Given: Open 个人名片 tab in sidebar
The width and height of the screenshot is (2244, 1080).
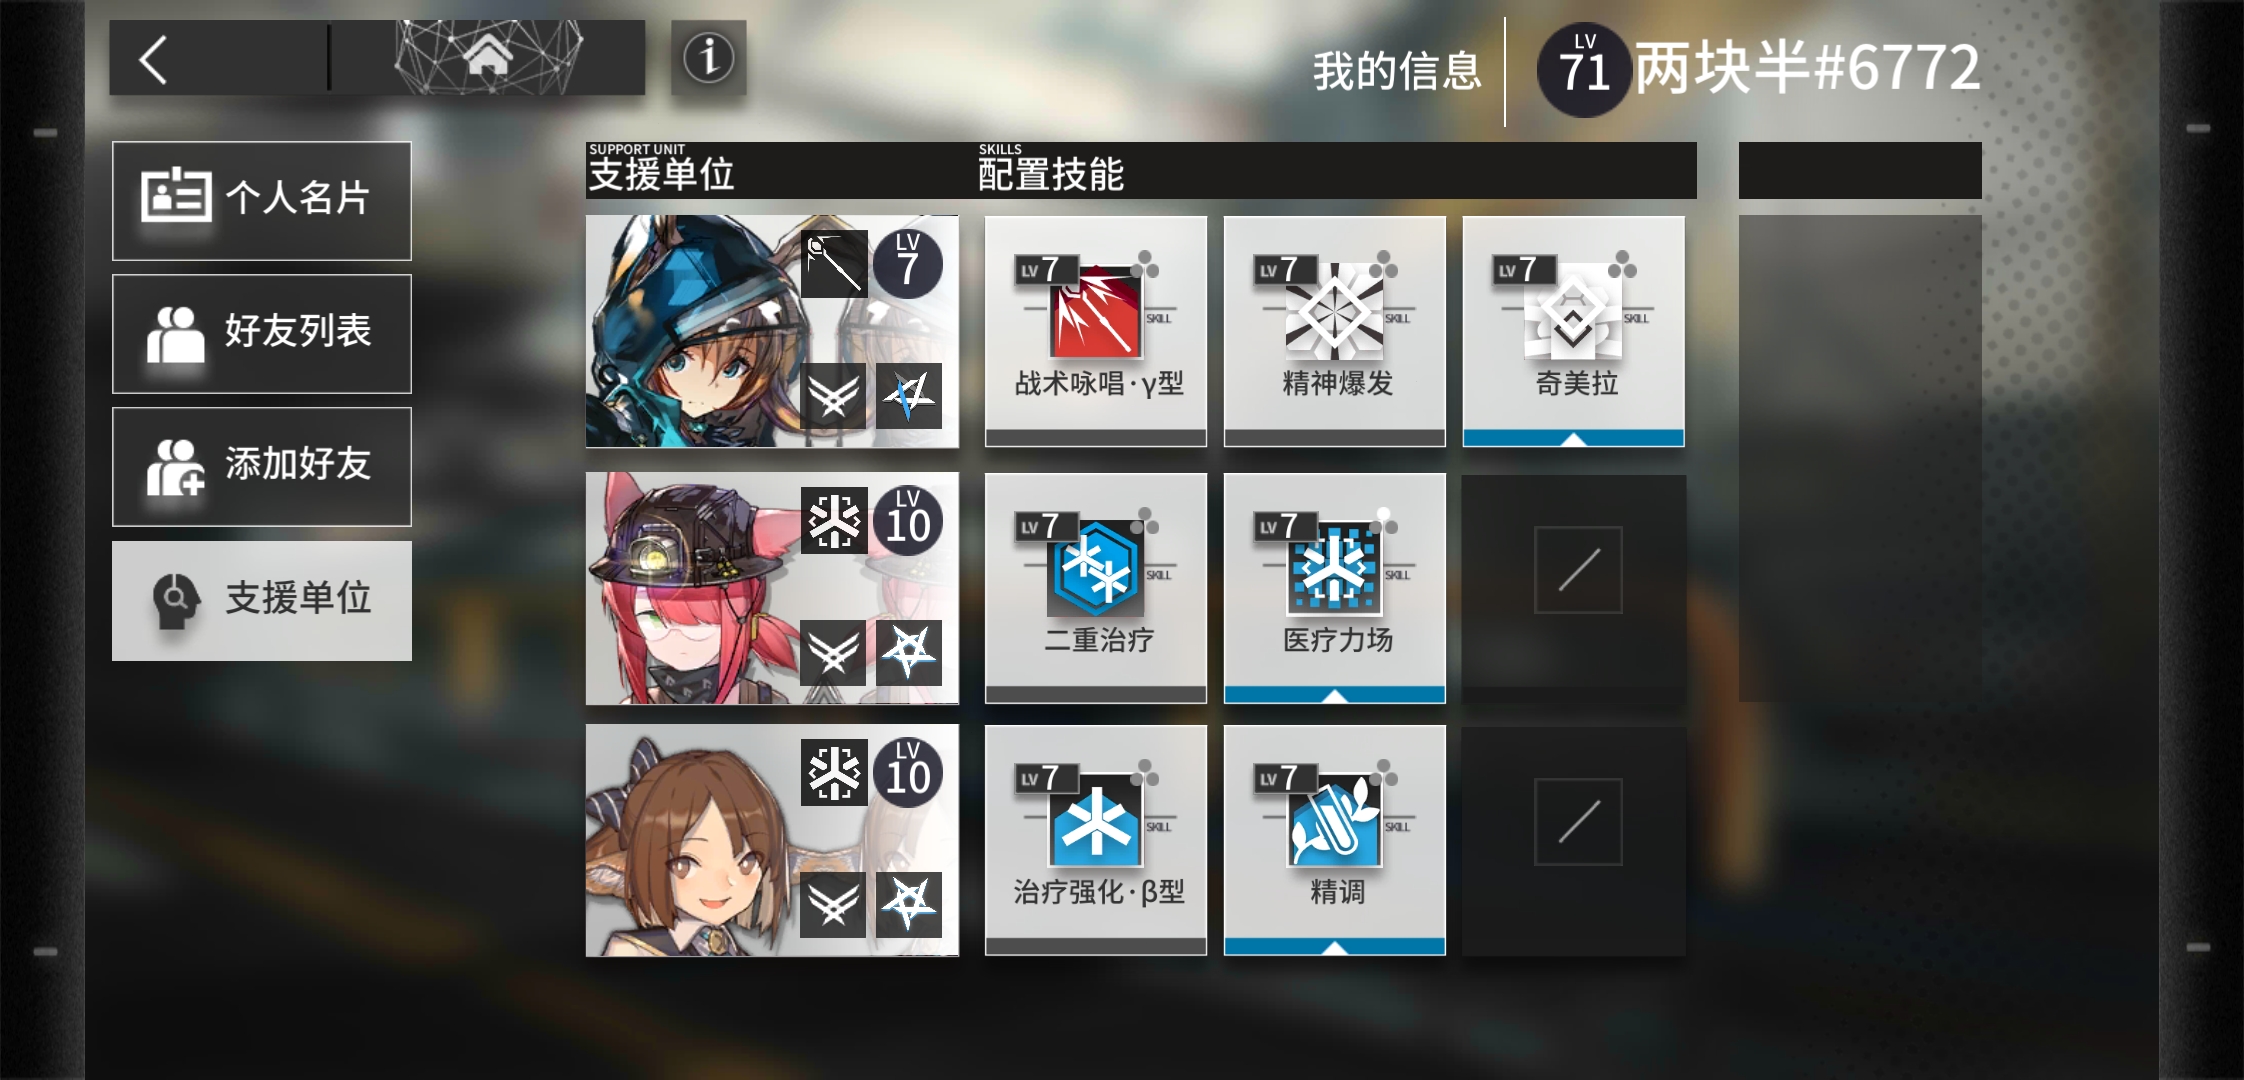Looking at the screenshot, I should pyautogui.click(x=262, y=200).
